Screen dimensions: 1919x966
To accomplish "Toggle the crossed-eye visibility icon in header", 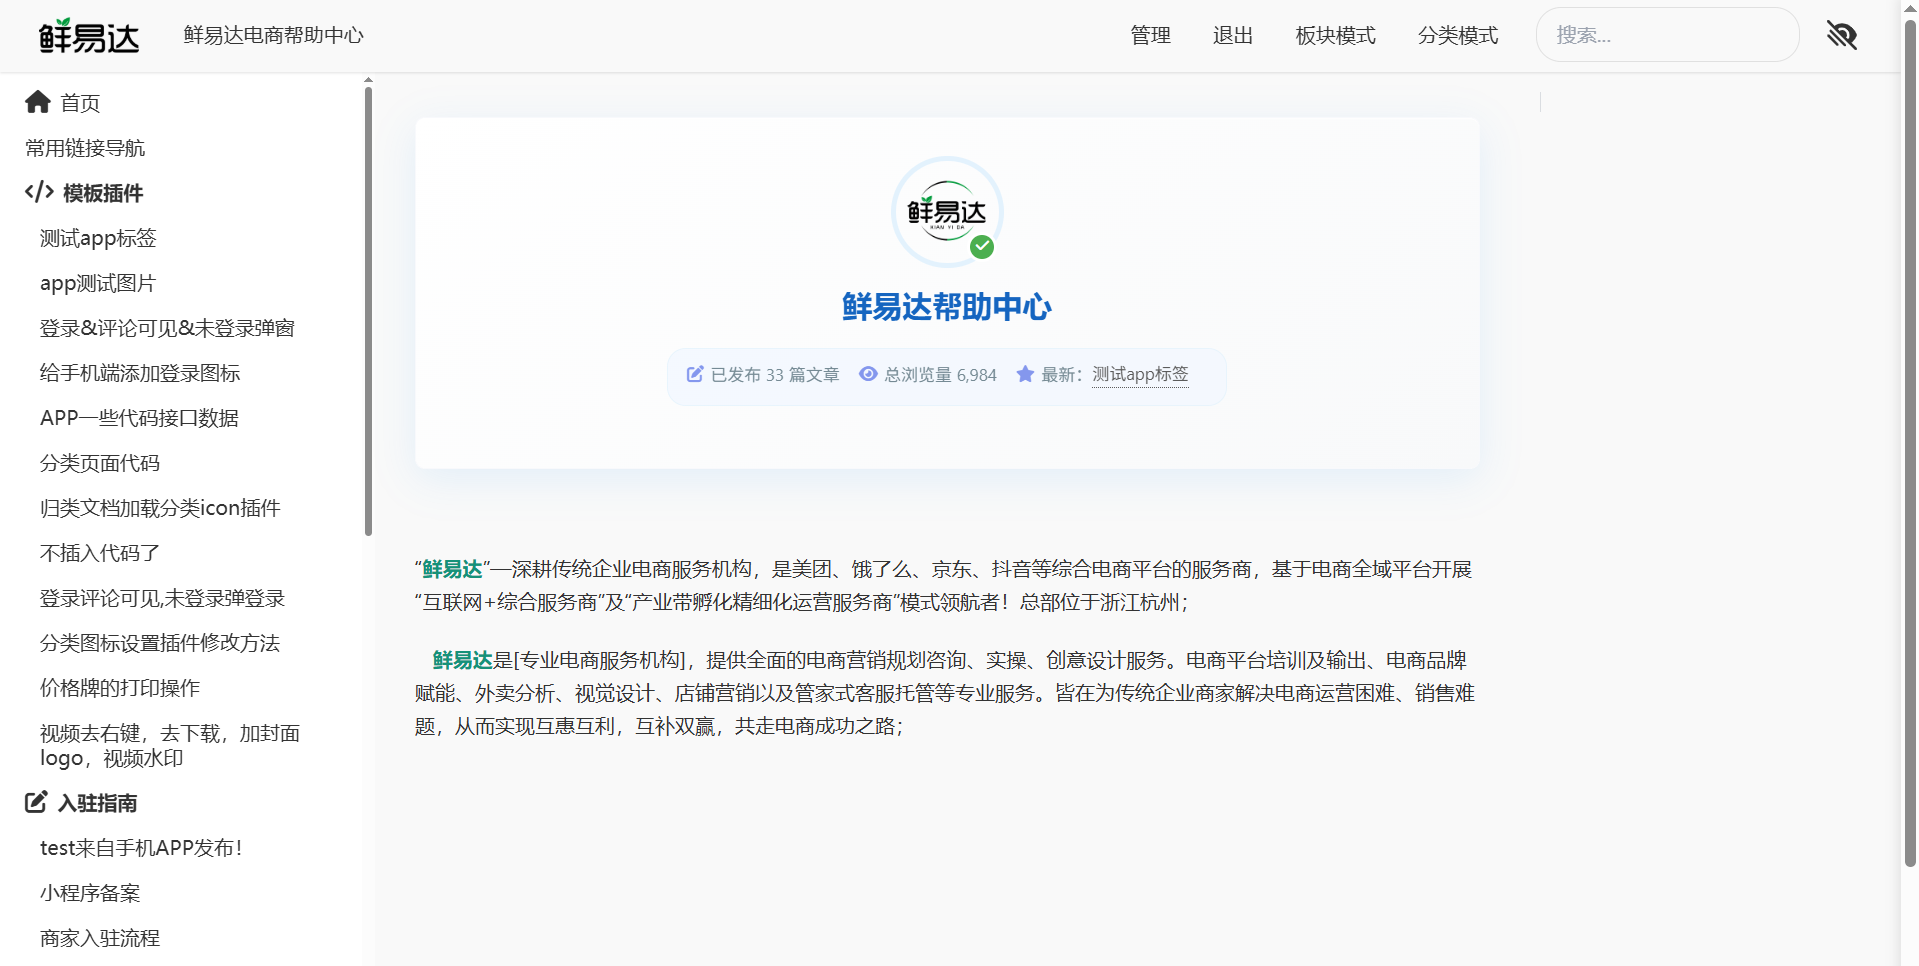I will click(1841, 35).
